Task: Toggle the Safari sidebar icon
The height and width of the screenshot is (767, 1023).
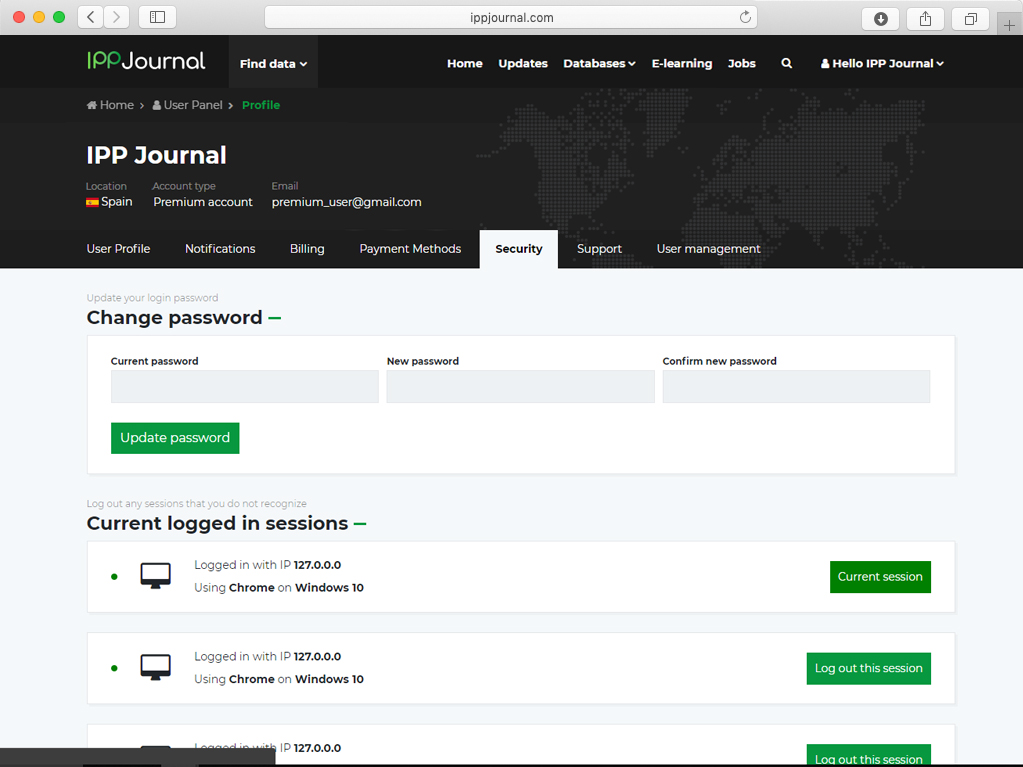Action: [157, 17]
